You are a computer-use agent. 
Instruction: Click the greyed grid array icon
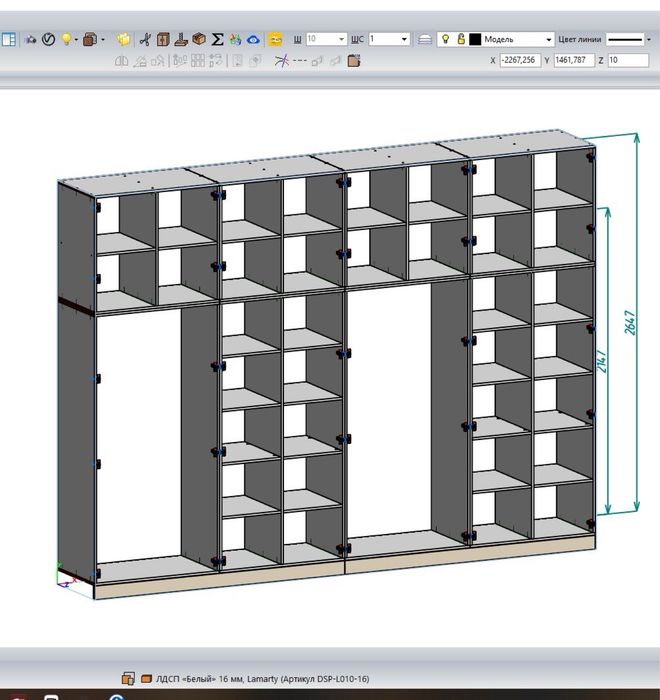click(197, 61)
